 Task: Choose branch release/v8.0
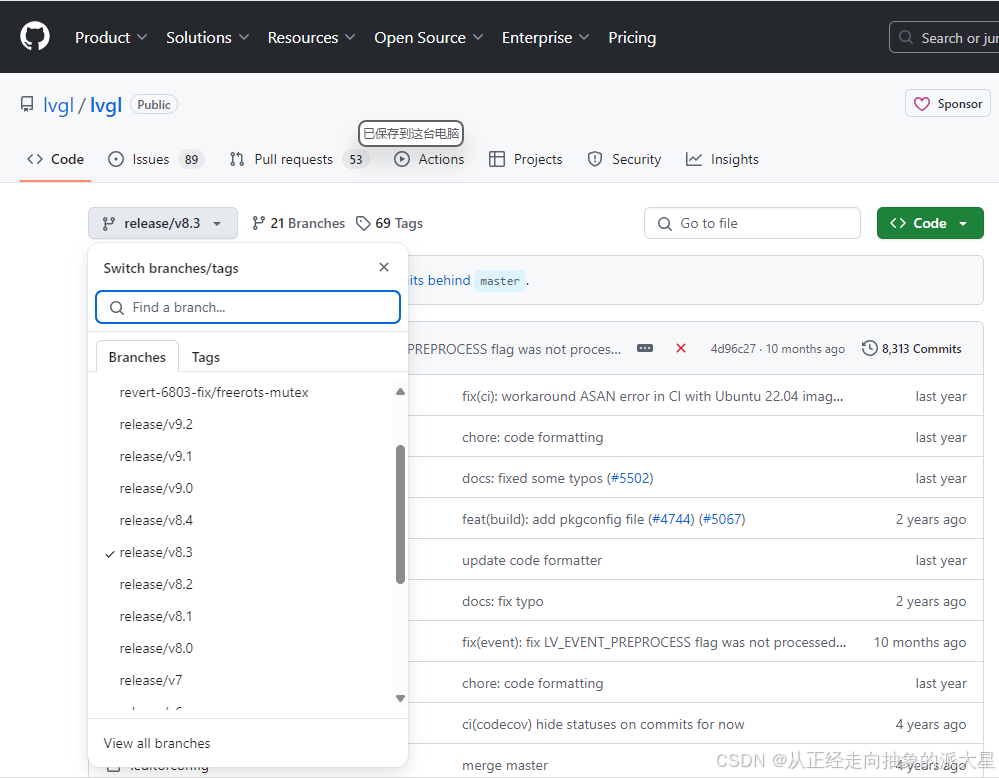pos(156,648)
